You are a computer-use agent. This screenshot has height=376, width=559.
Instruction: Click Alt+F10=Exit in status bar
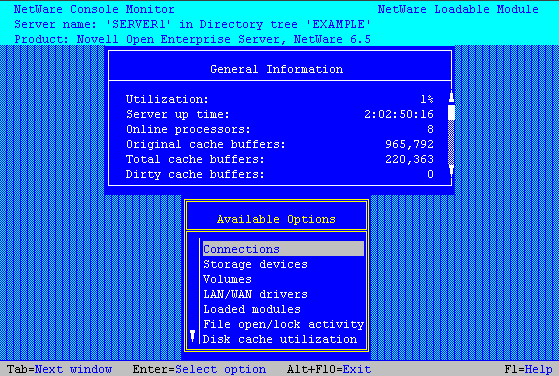[329, 369]
